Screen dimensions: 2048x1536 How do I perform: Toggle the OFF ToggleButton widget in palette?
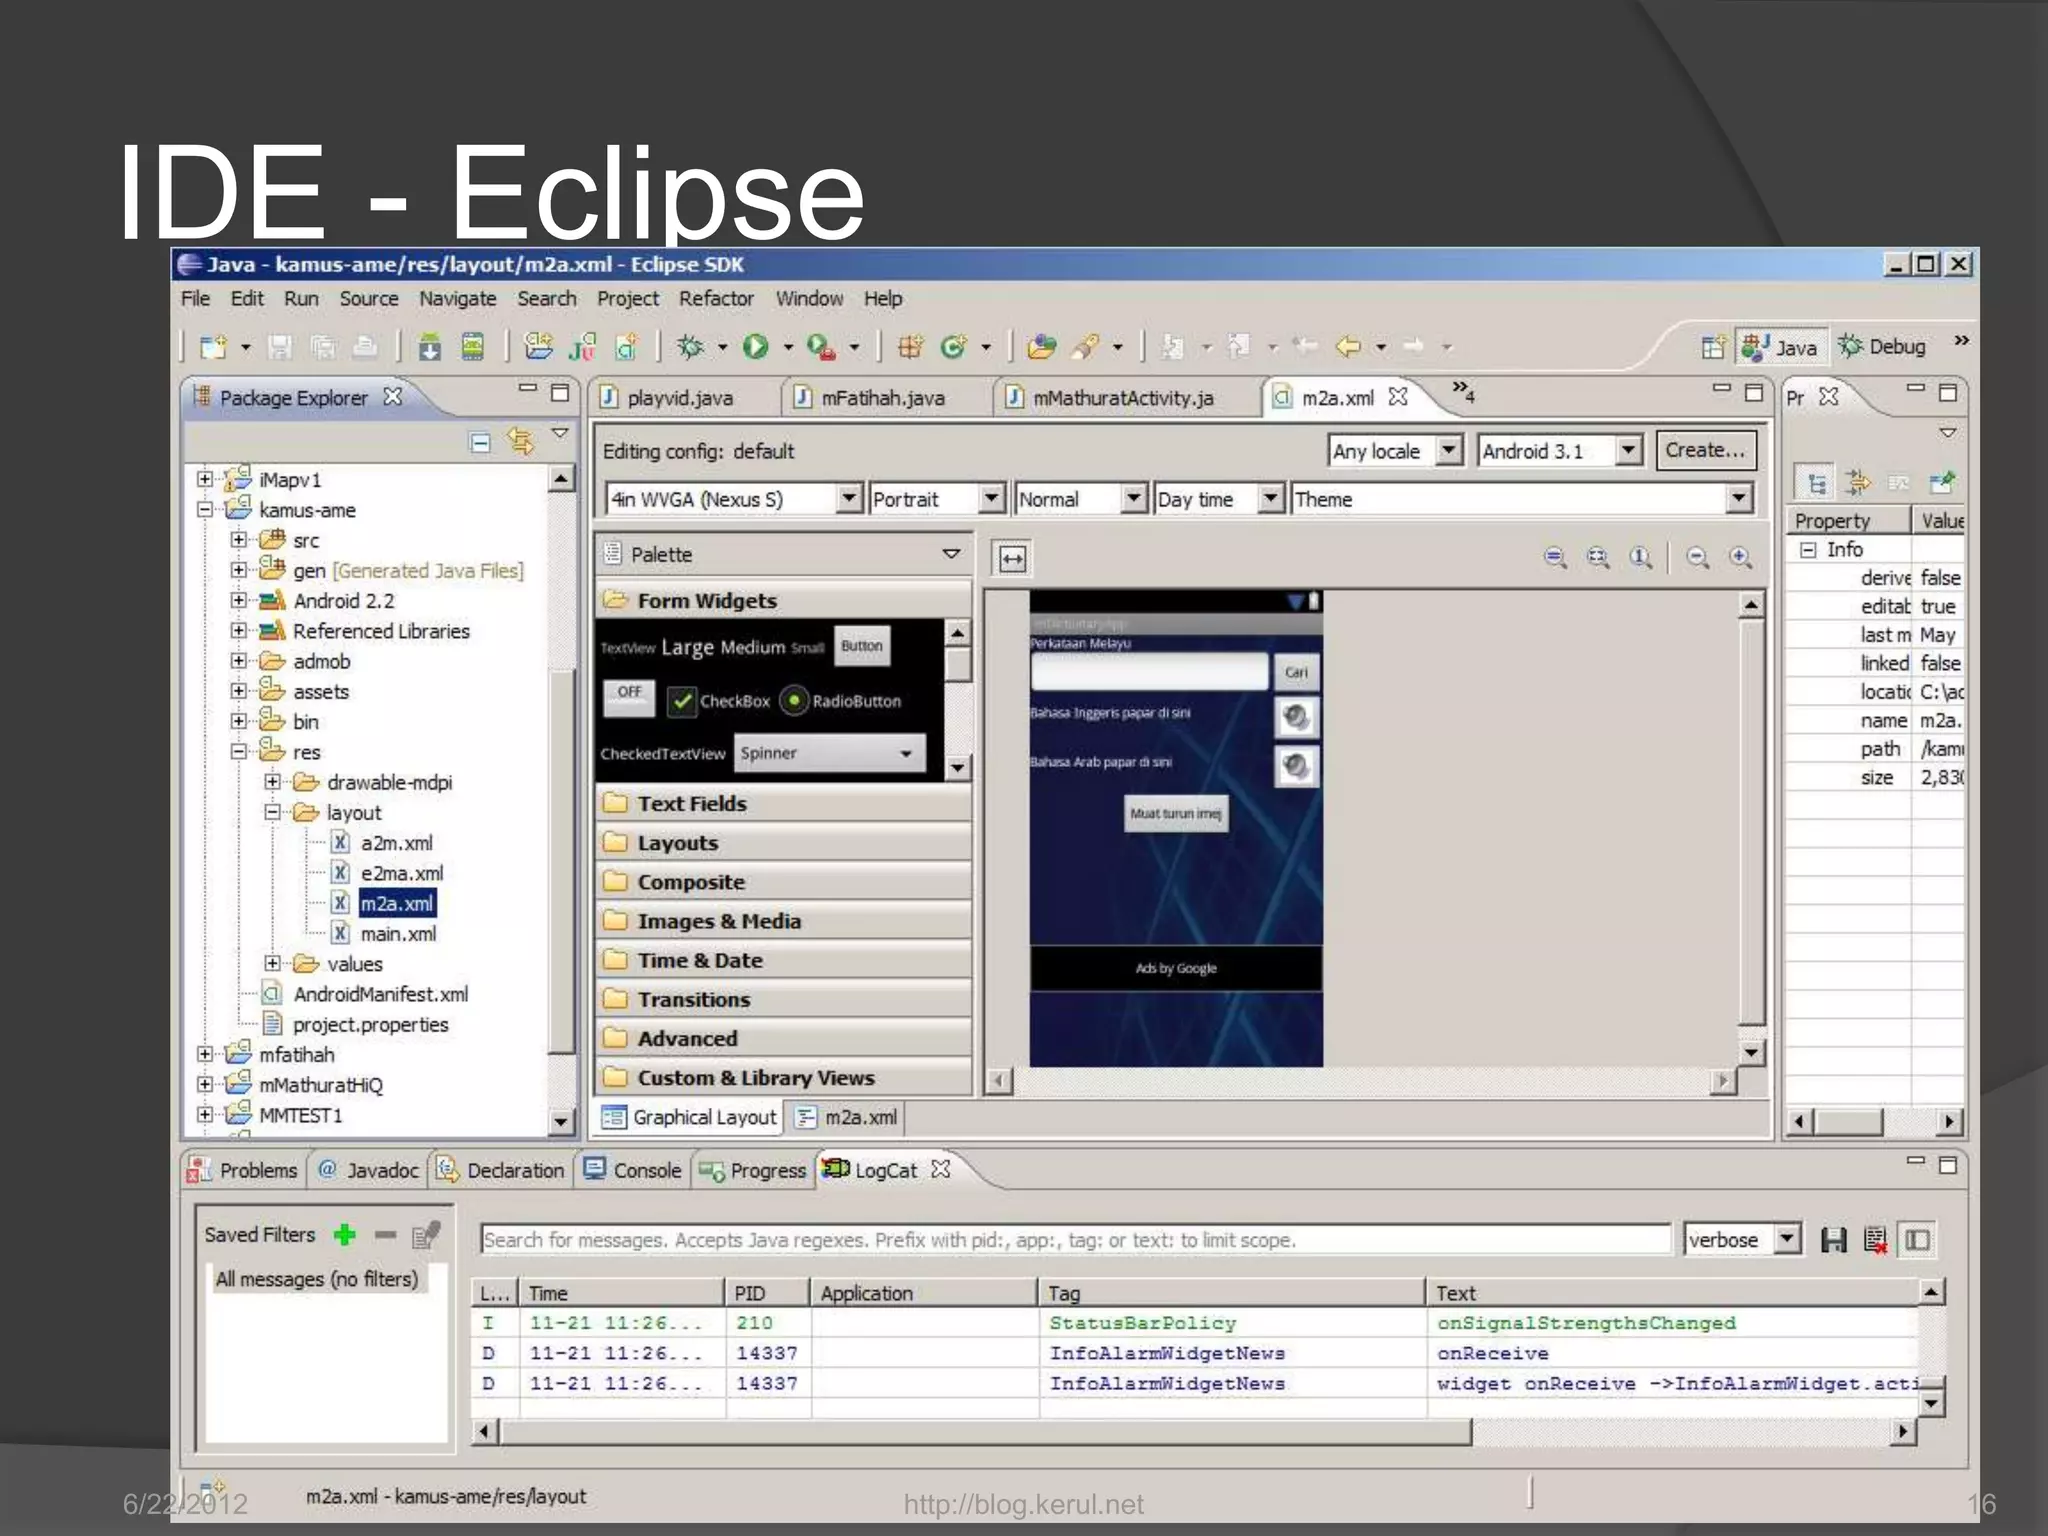(629, 698)
